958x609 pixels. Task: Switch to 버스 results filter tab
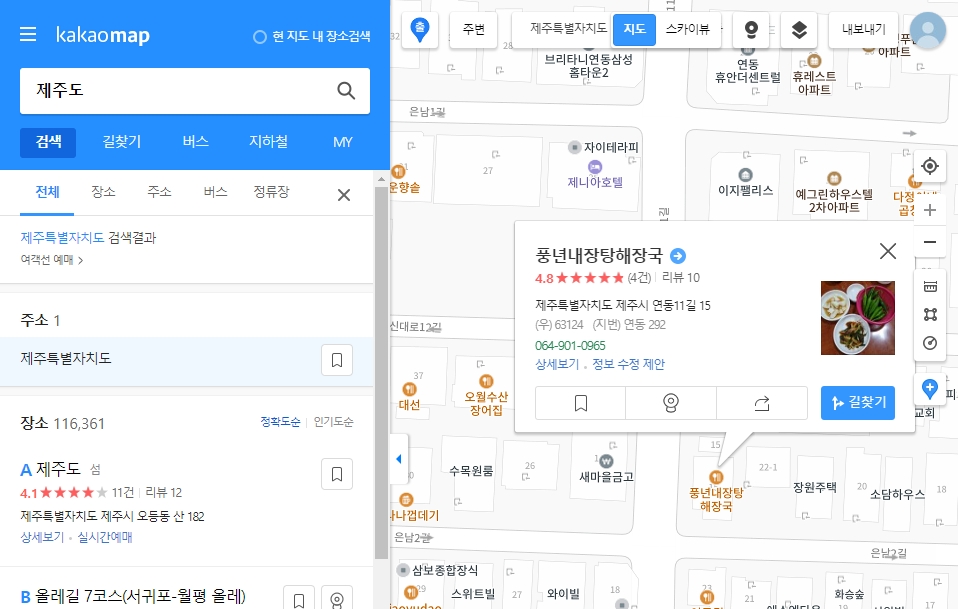click(215, 192)
